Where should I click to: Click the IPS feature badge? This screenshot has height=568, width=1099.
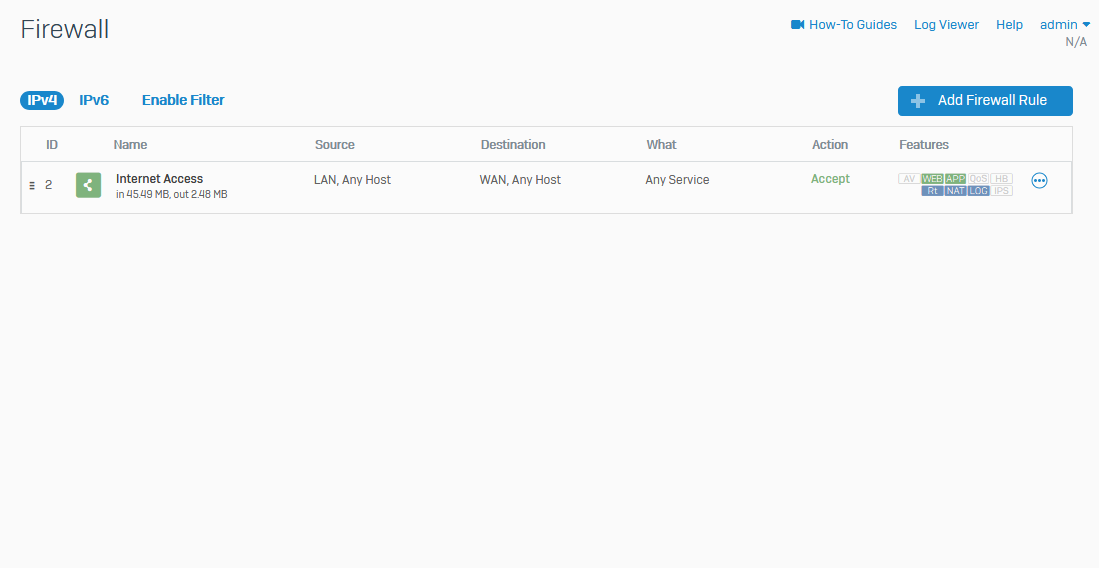tap(1002, 190)
